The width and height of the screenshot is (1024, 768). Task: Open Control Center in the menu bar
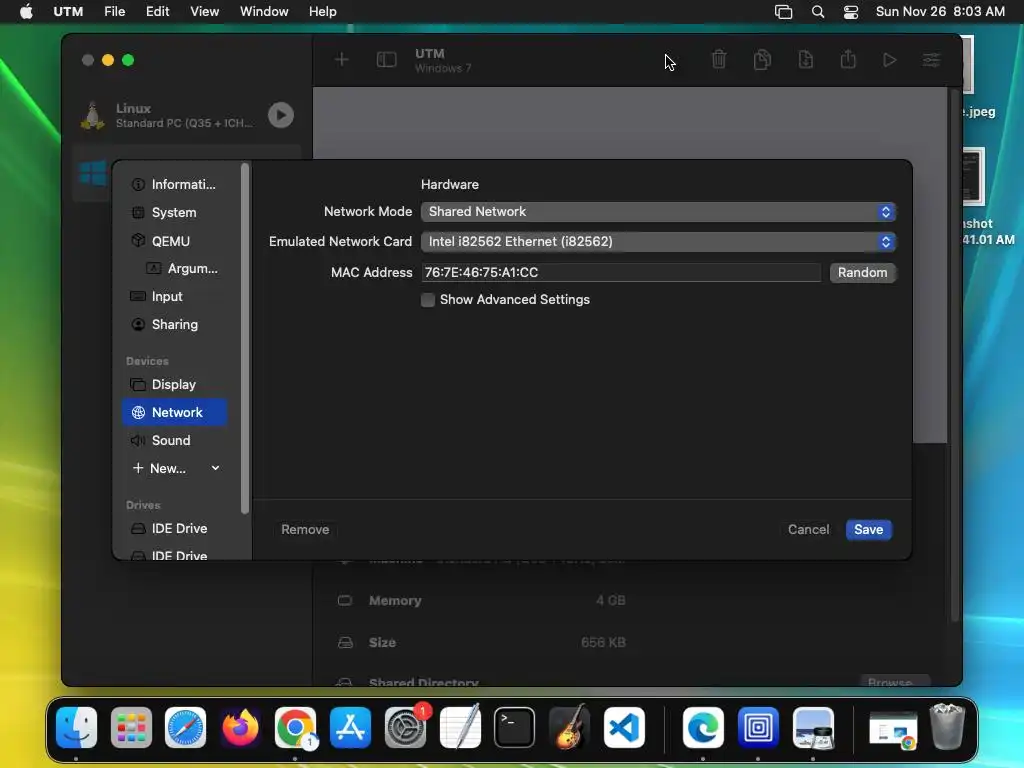(x=851, y=12)
